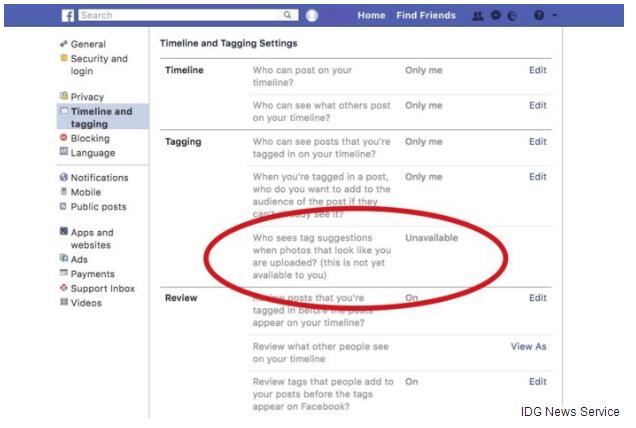Click the Videos film icon
Screen dimensions: 636x428
(64, 301)
